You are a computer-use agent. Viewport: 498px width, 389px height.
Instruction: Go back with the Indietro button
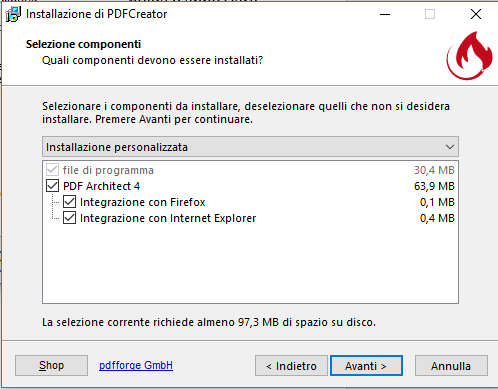(x=291, y=366)
